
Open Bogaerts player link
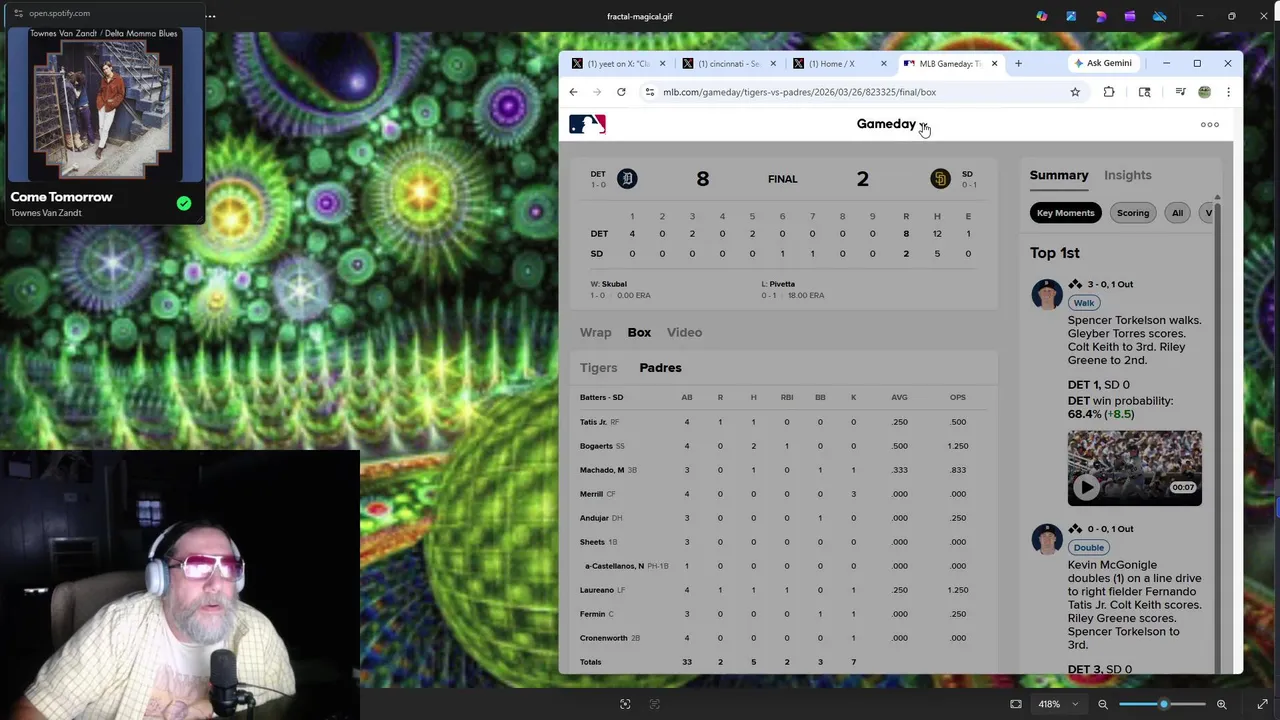[596, 446]
